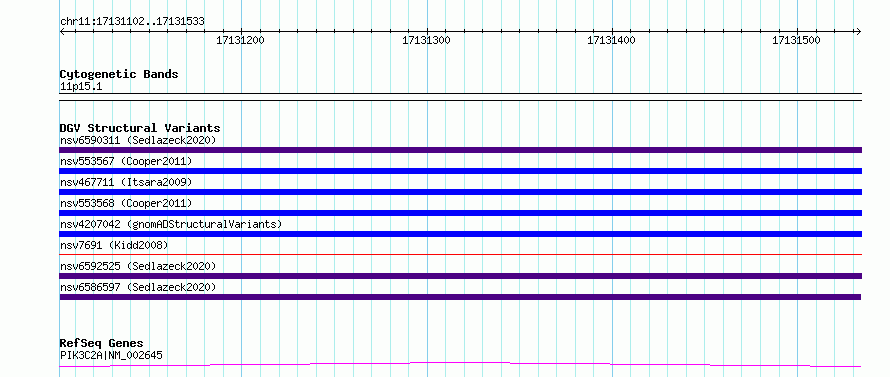Click the left arrowhead of the ruler

(62, 31)
